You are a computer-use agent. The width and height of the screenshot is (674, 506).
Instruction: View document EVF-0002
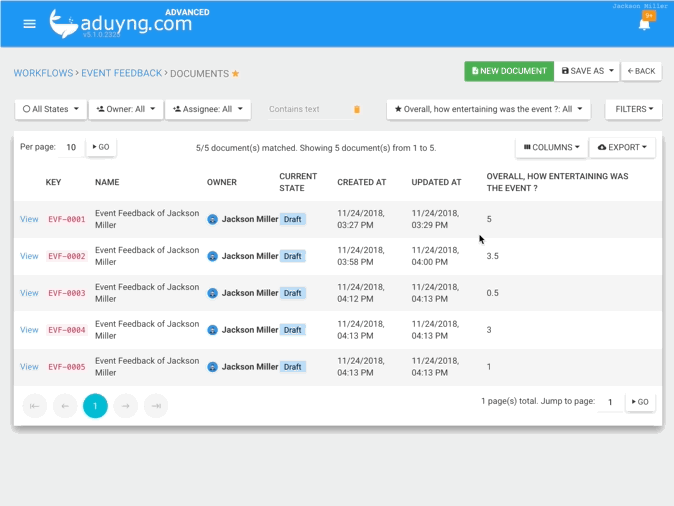point(29,256)
